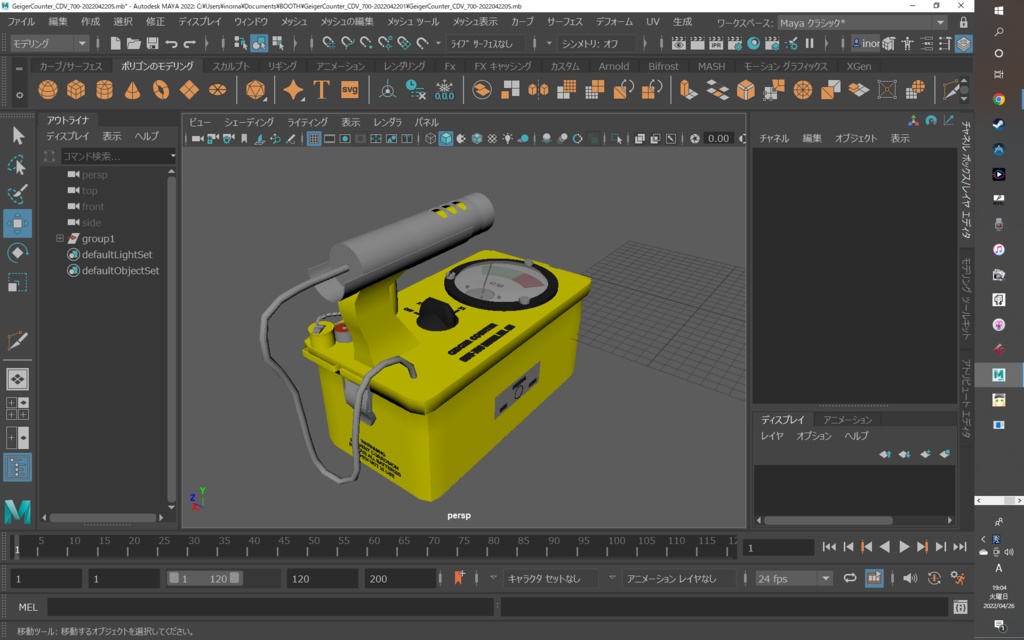Click inside the MEL command input field
The image size is (1024, 640).
(x=250, y=607)
